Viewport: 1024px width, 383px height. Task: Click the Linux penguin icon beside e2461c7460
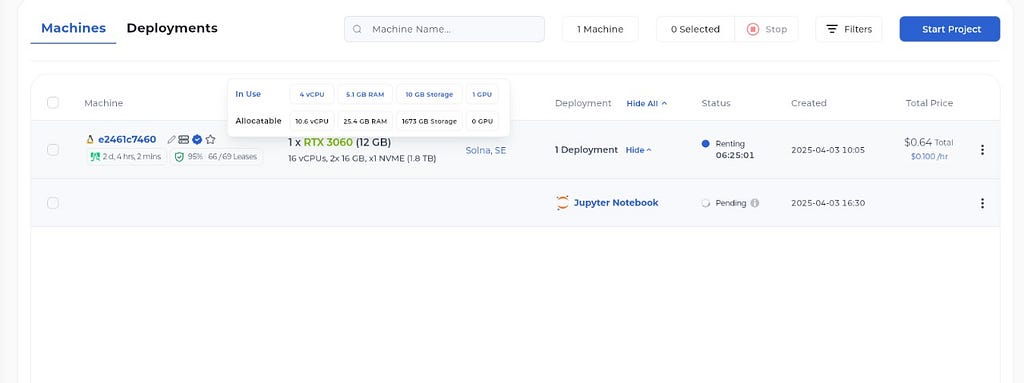(90, 139)
